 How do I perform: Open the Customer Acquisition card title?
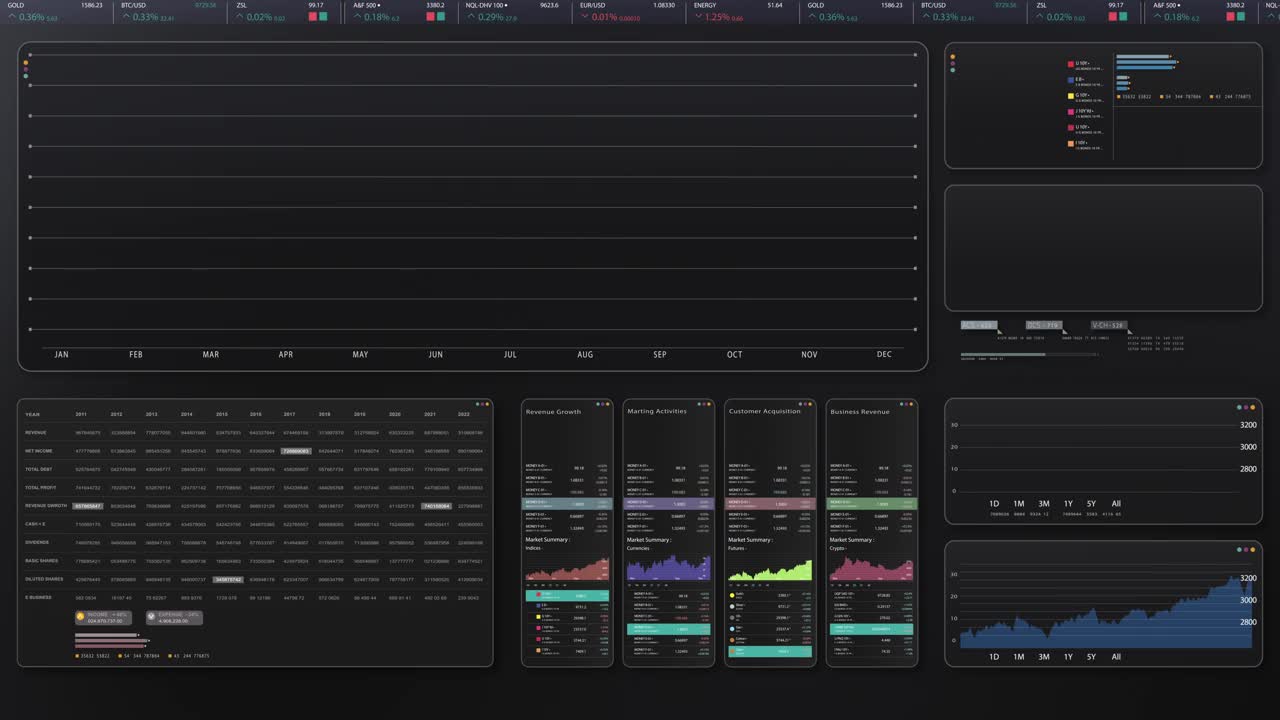[x=765, y=411]
